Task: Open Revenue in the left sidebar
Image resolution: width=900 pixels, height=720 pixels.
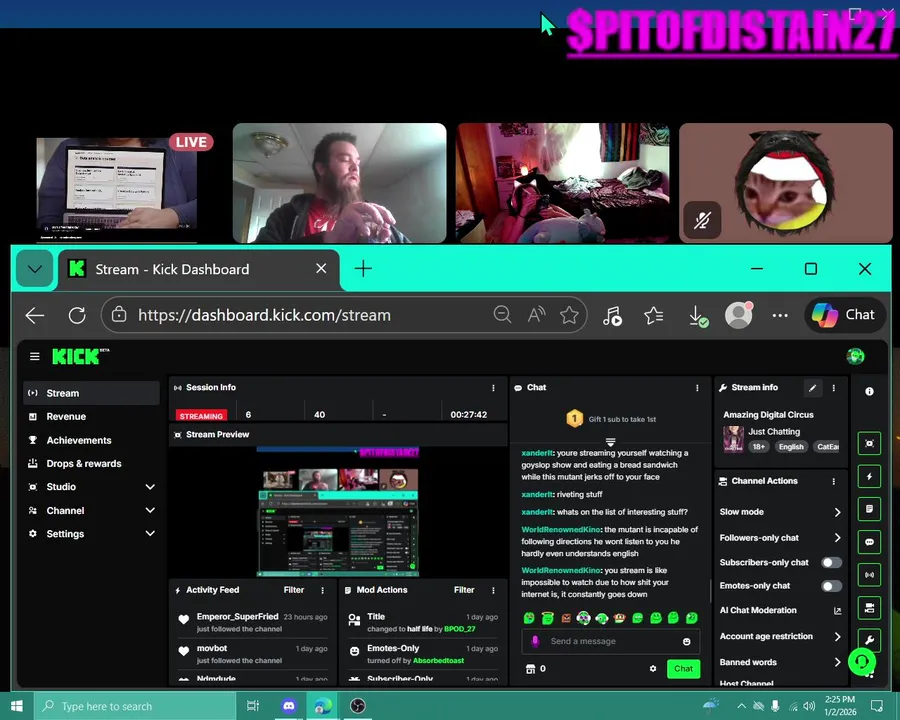Action: tap(91, 417)
